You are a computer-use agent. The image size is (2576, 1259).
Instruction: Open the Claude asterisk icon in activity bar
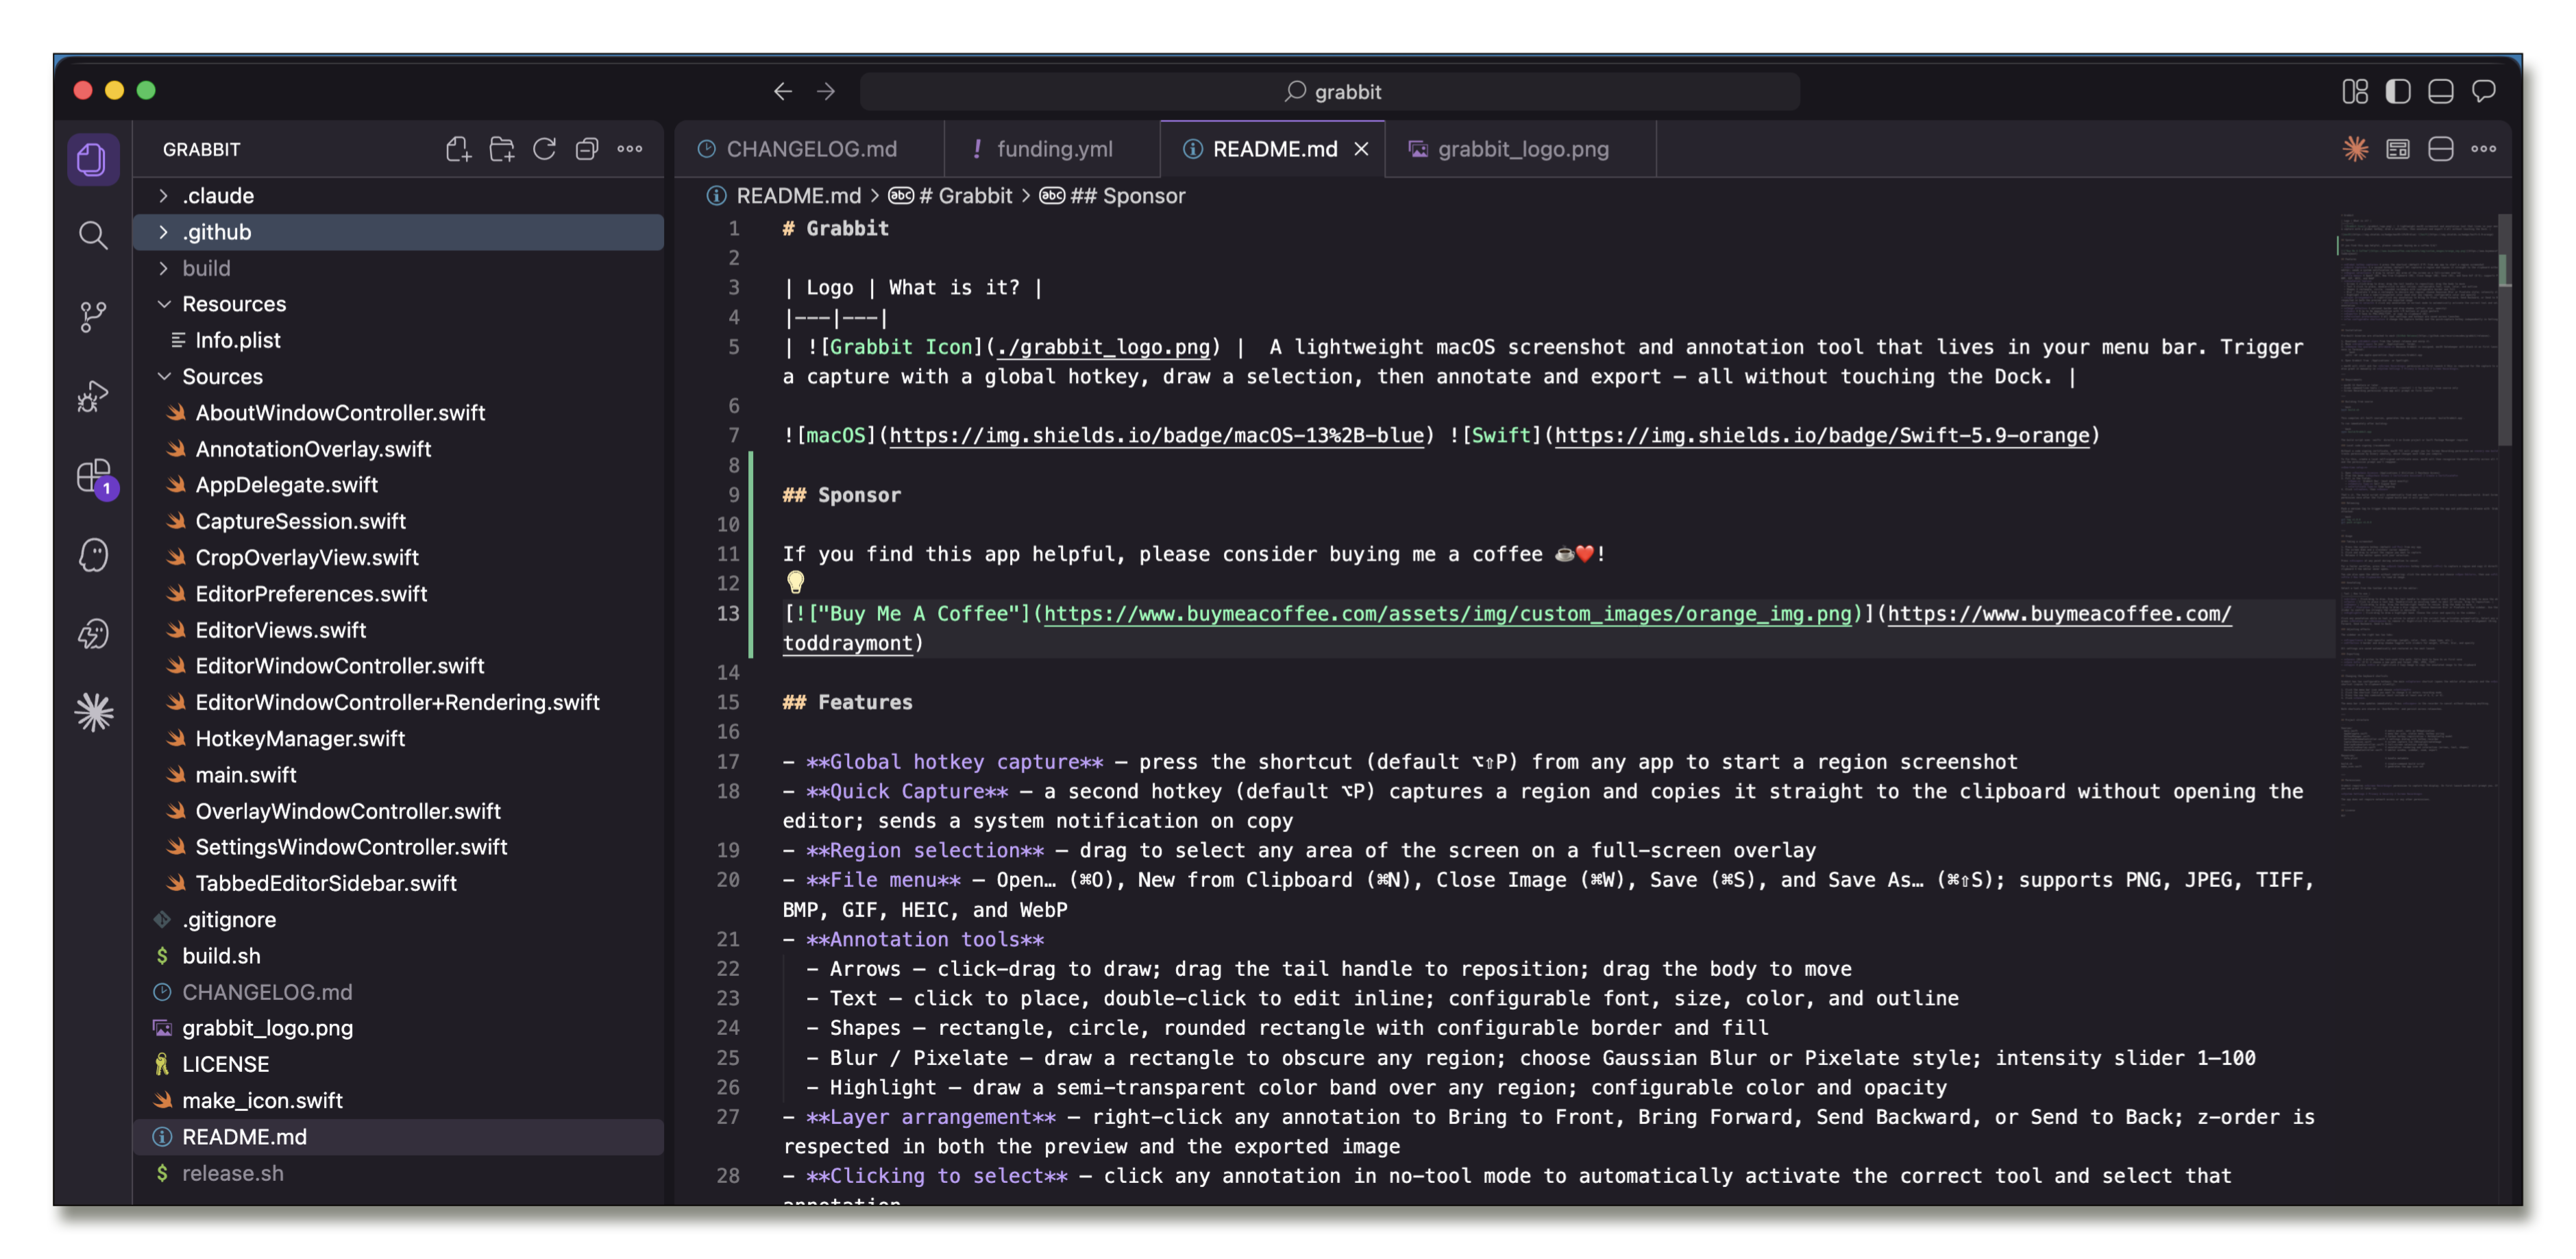(x=93, y=712)
